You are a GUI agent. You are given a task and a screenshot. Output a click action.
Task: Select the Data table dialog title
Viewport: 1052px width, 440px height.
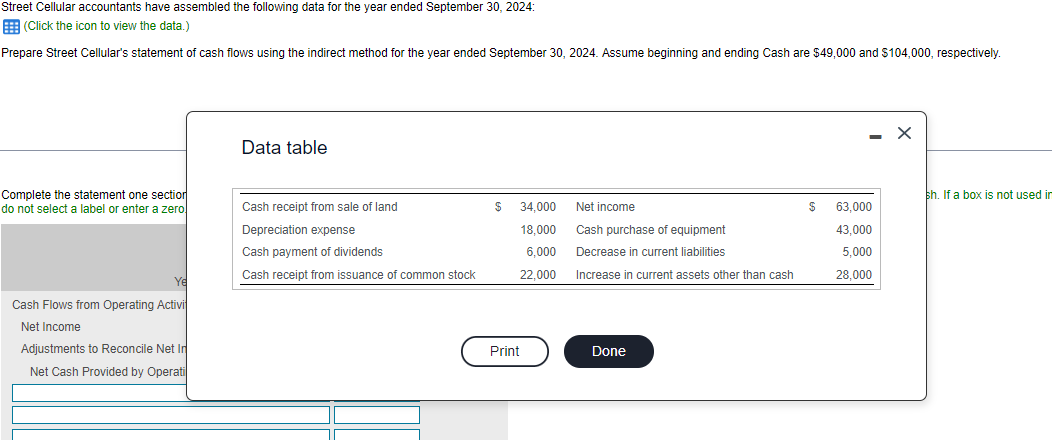pos(284,148)
